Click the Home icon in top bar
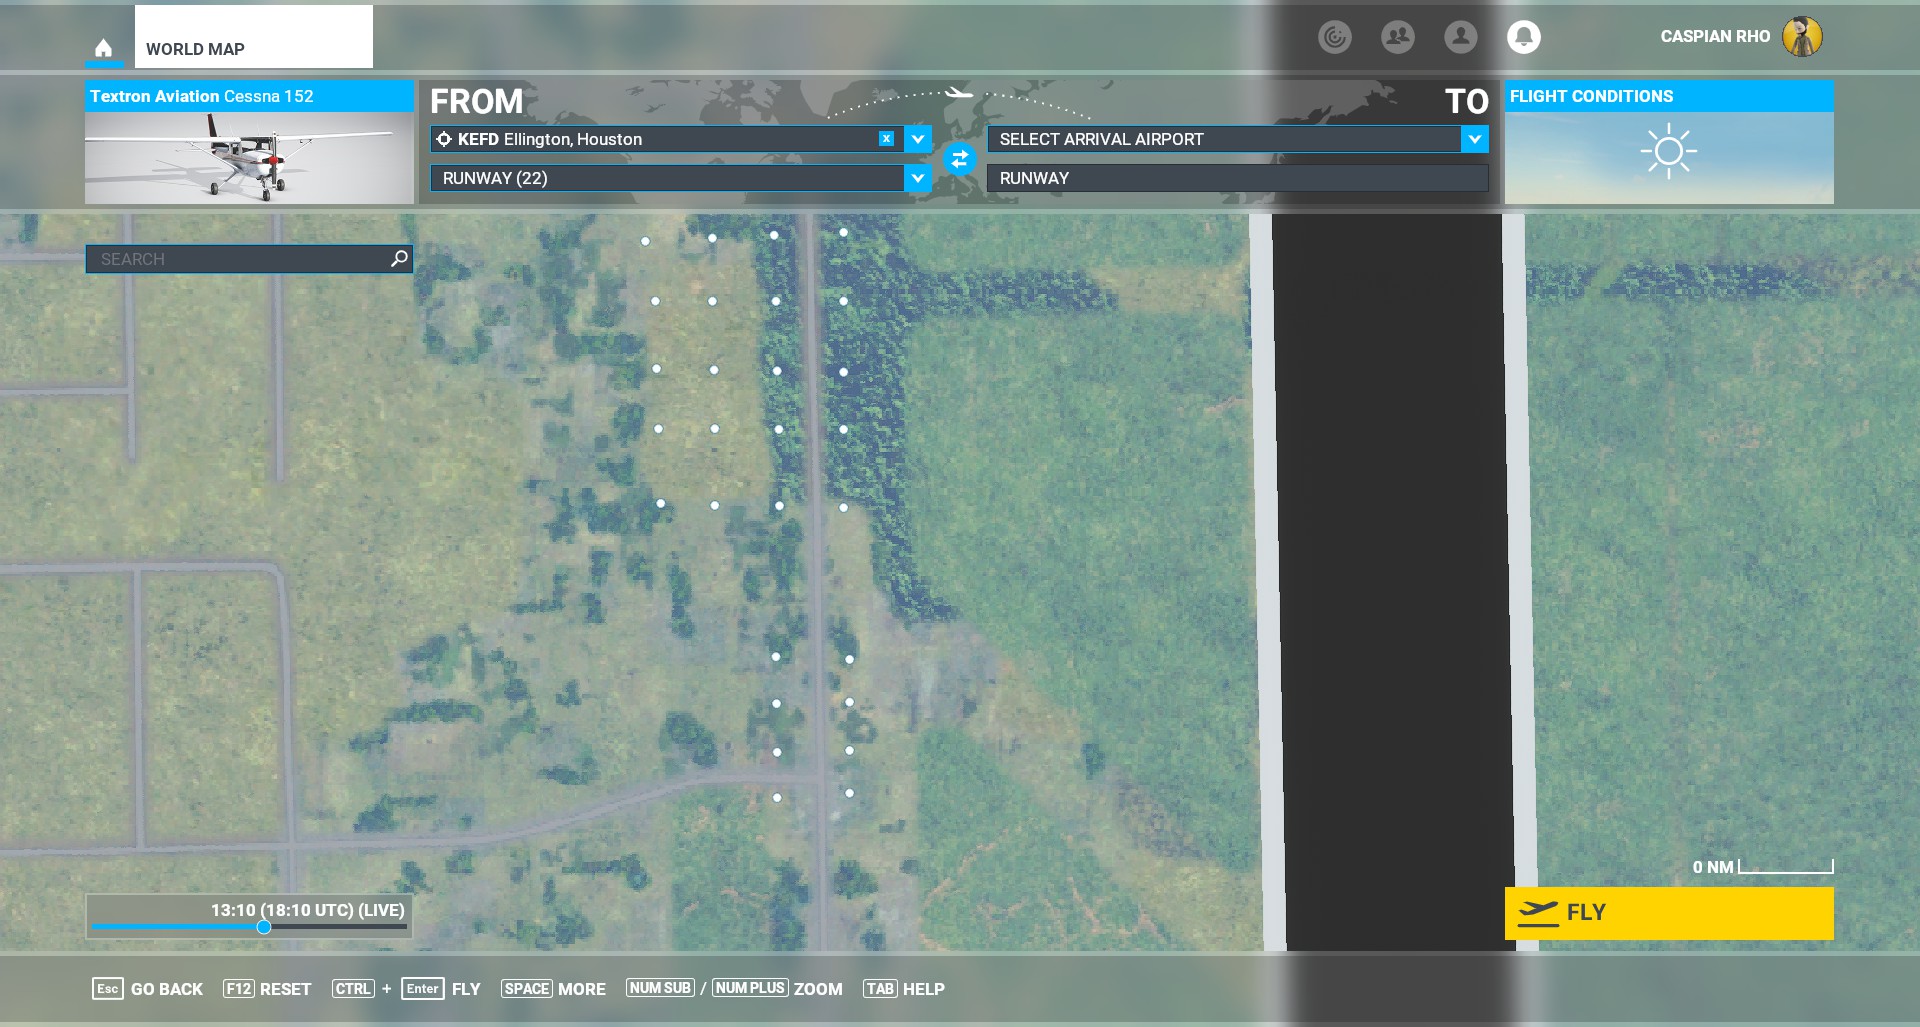The height and width of the screenshot is (1027, 1920). 103,48
